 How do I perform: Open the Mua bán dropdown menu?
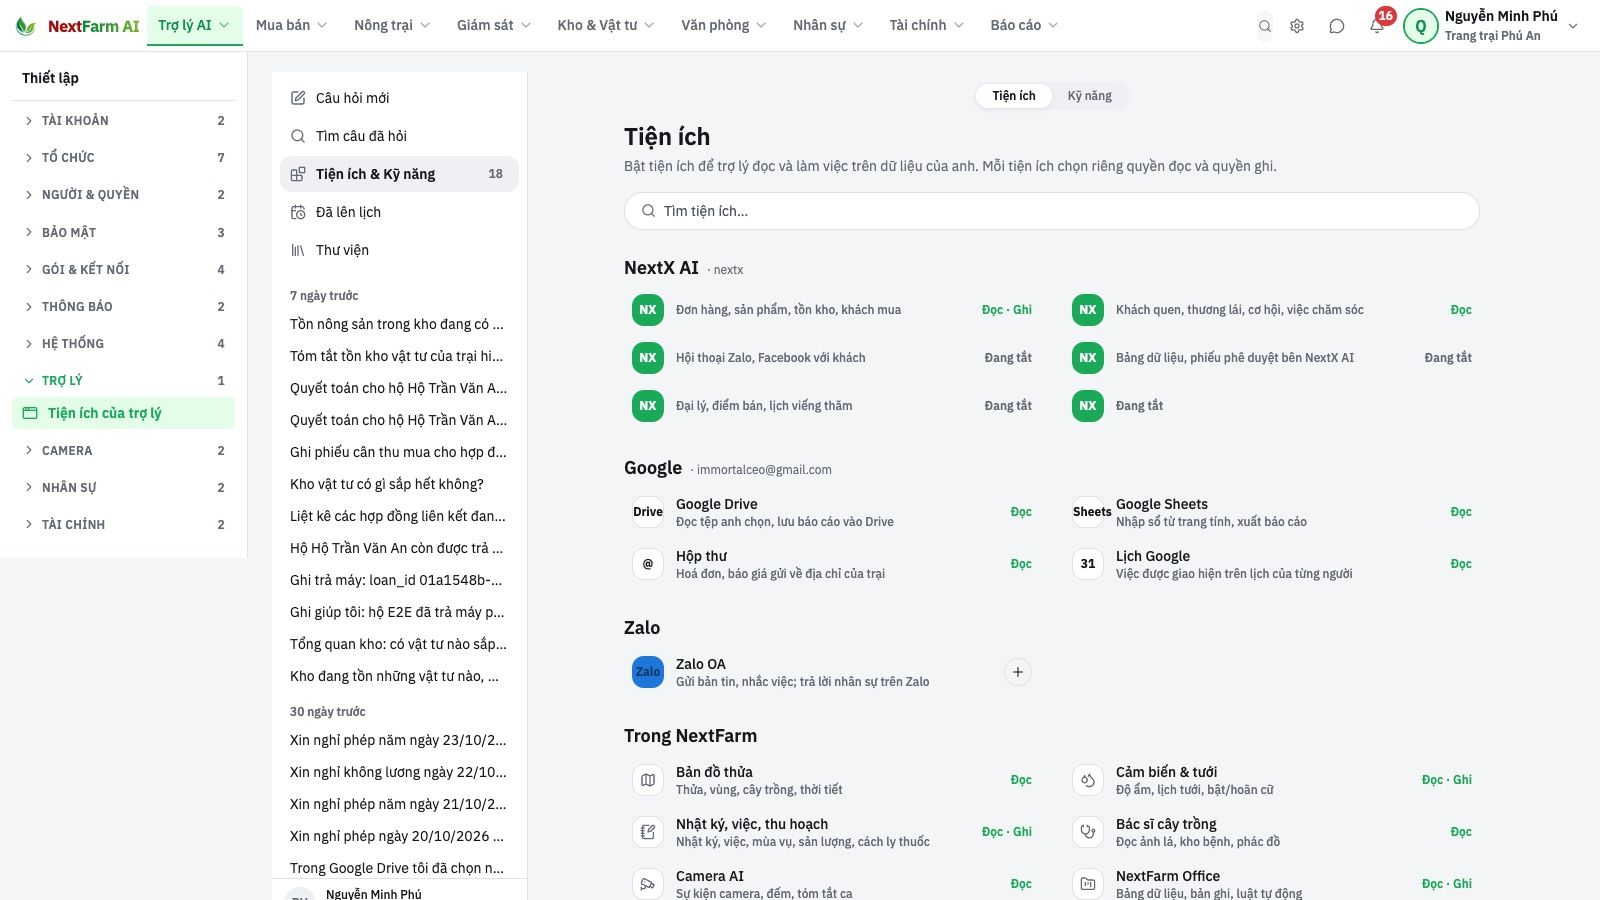point(291,25)
